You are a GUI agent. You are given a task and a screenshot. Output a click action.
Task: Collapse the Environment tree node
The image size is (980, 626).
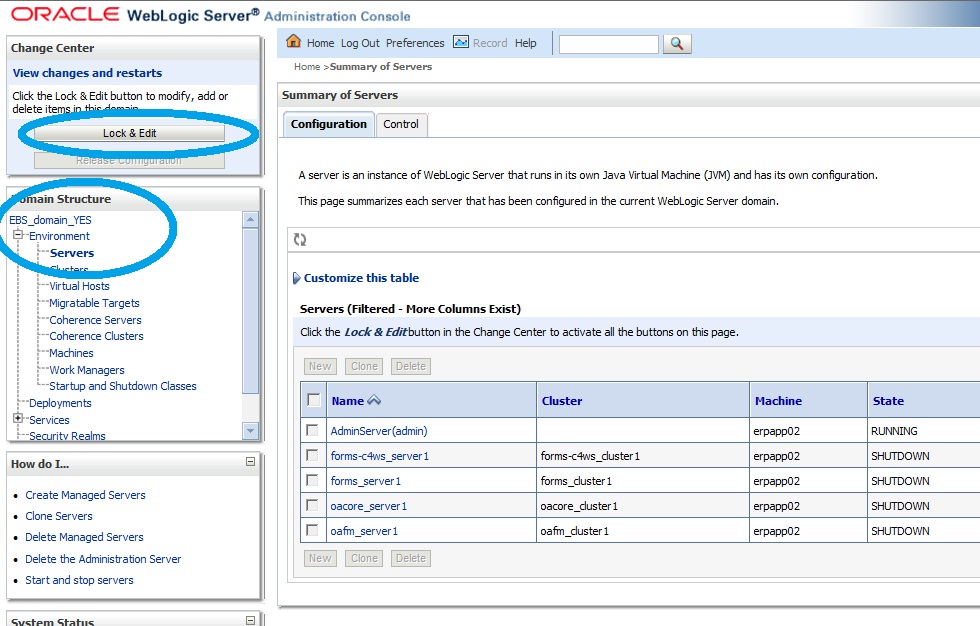(16, 236)
